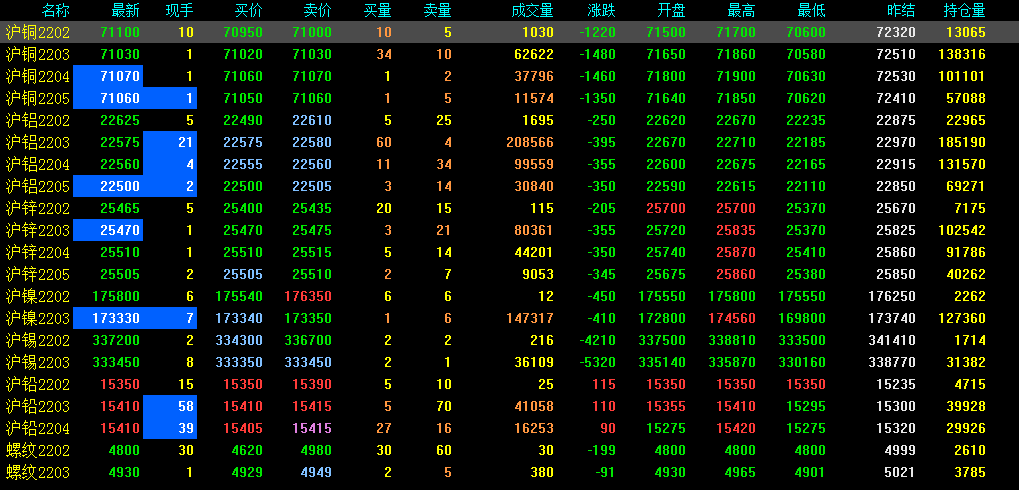Image resolution: width=1019 pixels, height=490 pixels.
Task: Click highlighted 现手 value 21
Action: pyautogui.click(x=170, y=142)
